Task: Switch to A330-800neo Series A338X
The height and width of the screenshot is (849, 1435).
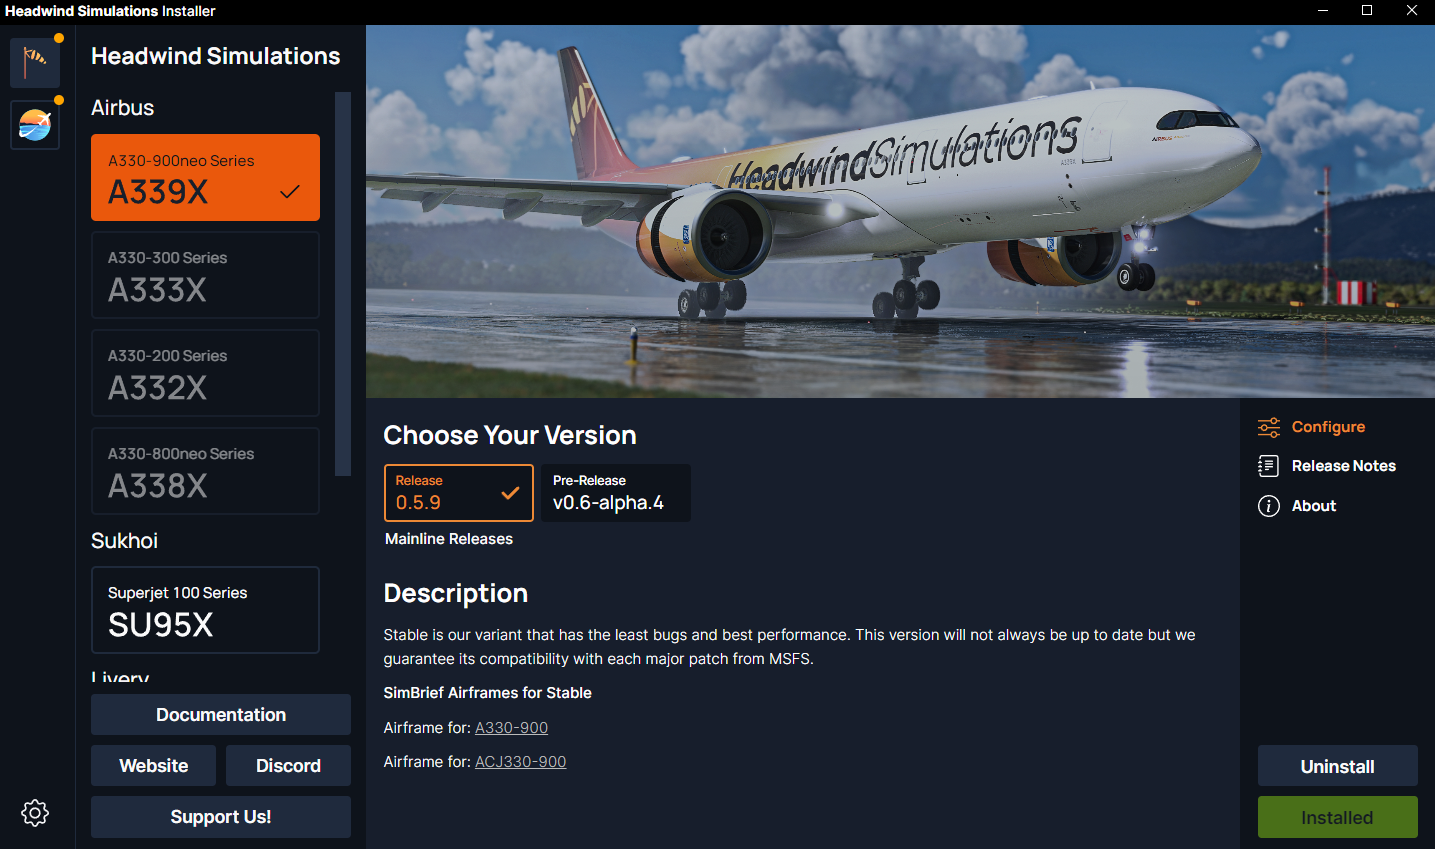Action: pyautogui.click(x=205, y=471)
